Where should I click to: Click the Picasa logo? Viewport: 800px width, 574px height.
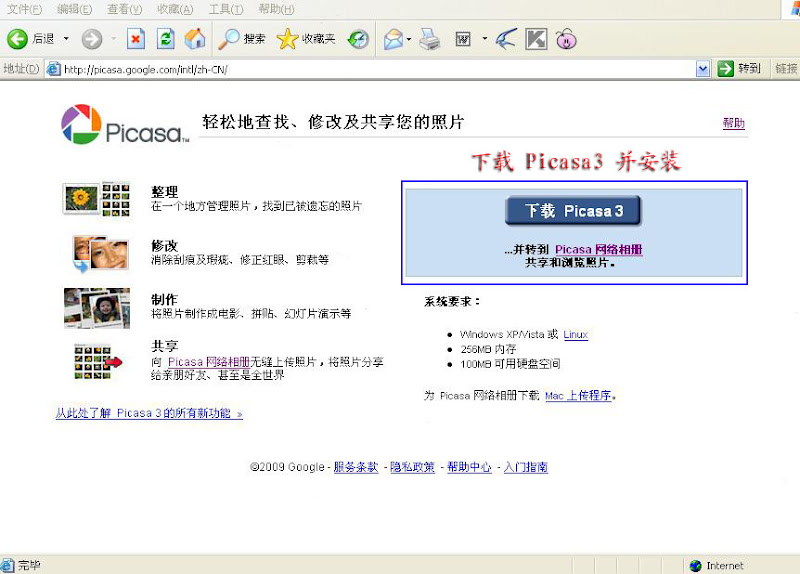pyautogui.click(x=125, y=125)
